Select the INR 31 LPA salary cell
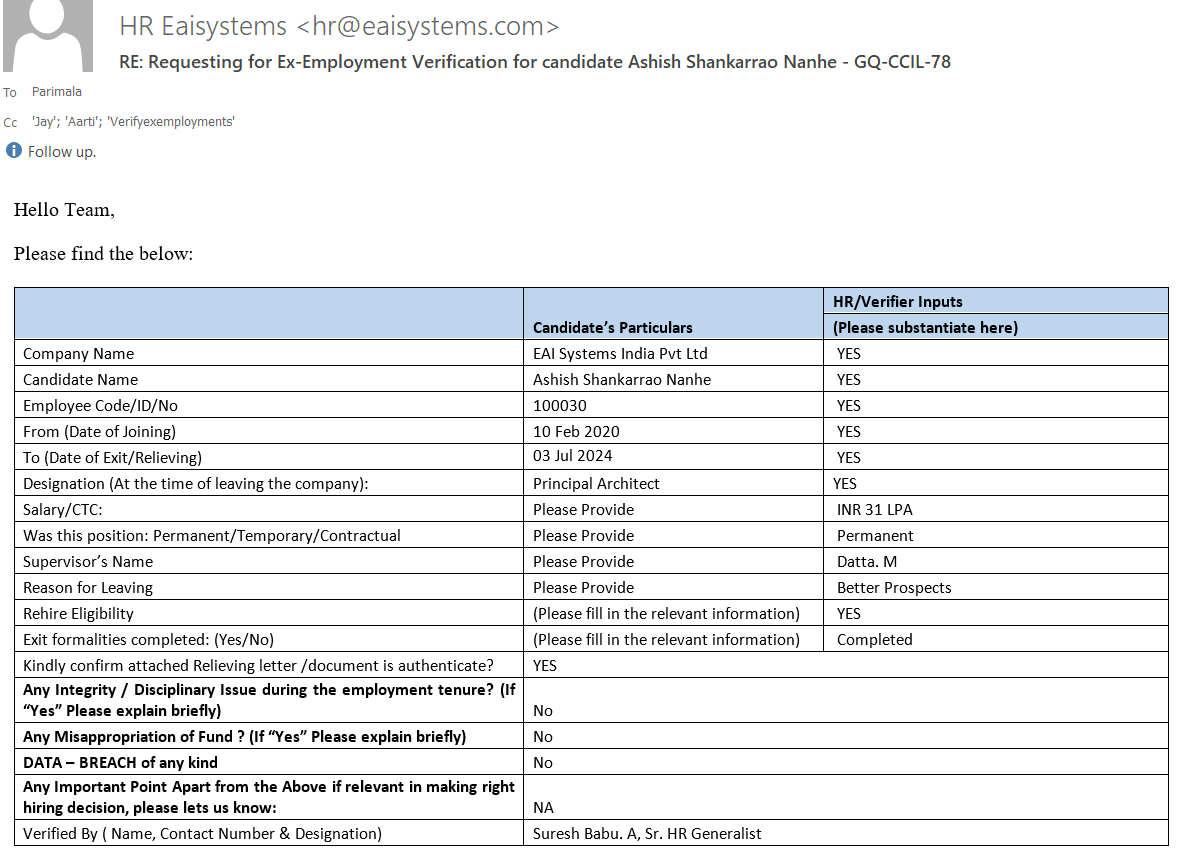Screen dimensions: 1177x852 pyautogui.click(x=874, y=509)
